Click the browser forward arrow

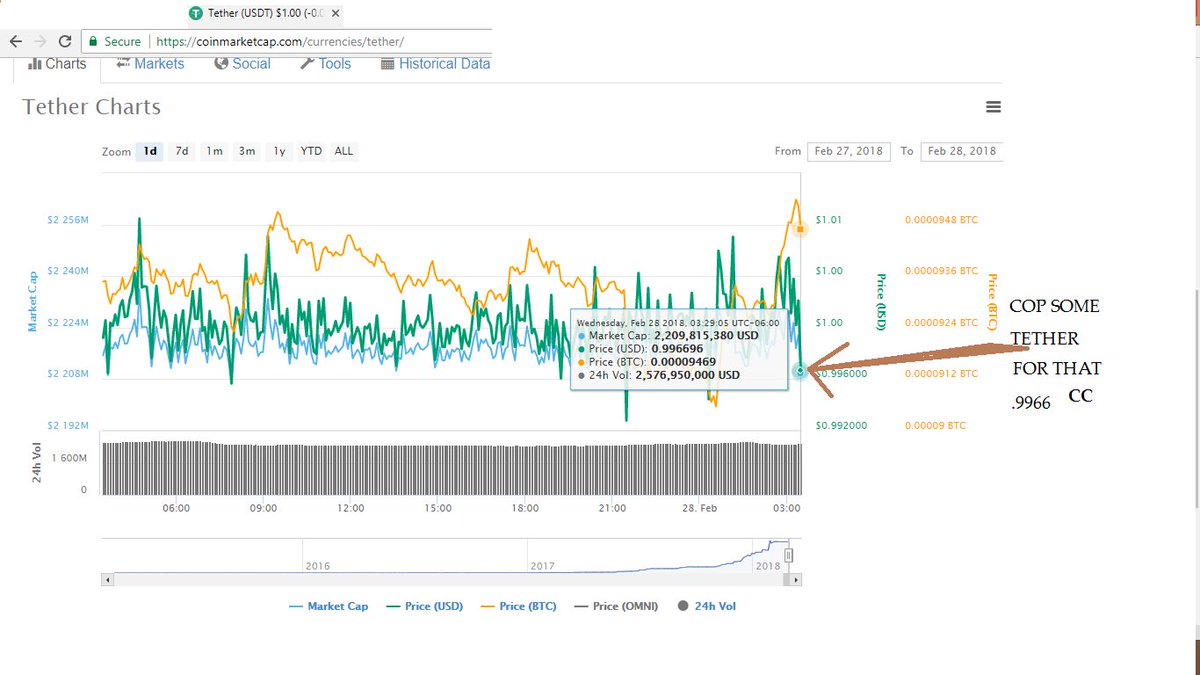coord(40,42)
